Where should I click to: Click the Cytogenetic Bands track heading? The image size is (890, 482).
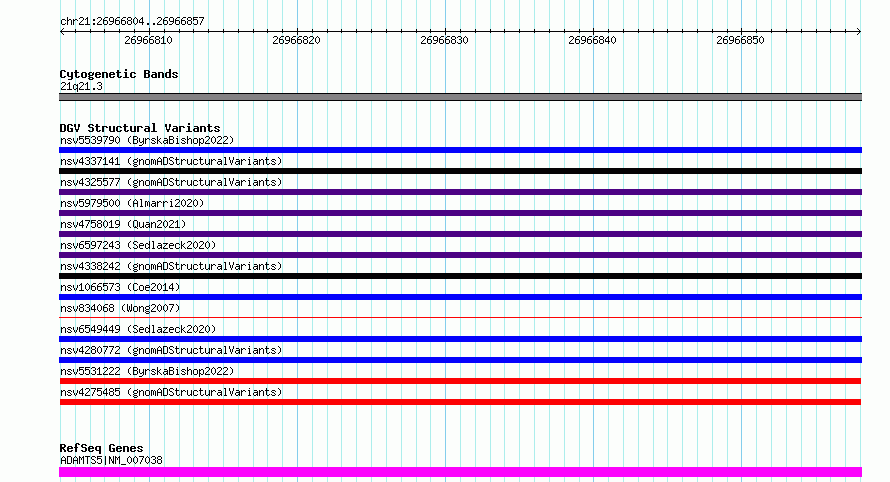pos(119,74)
